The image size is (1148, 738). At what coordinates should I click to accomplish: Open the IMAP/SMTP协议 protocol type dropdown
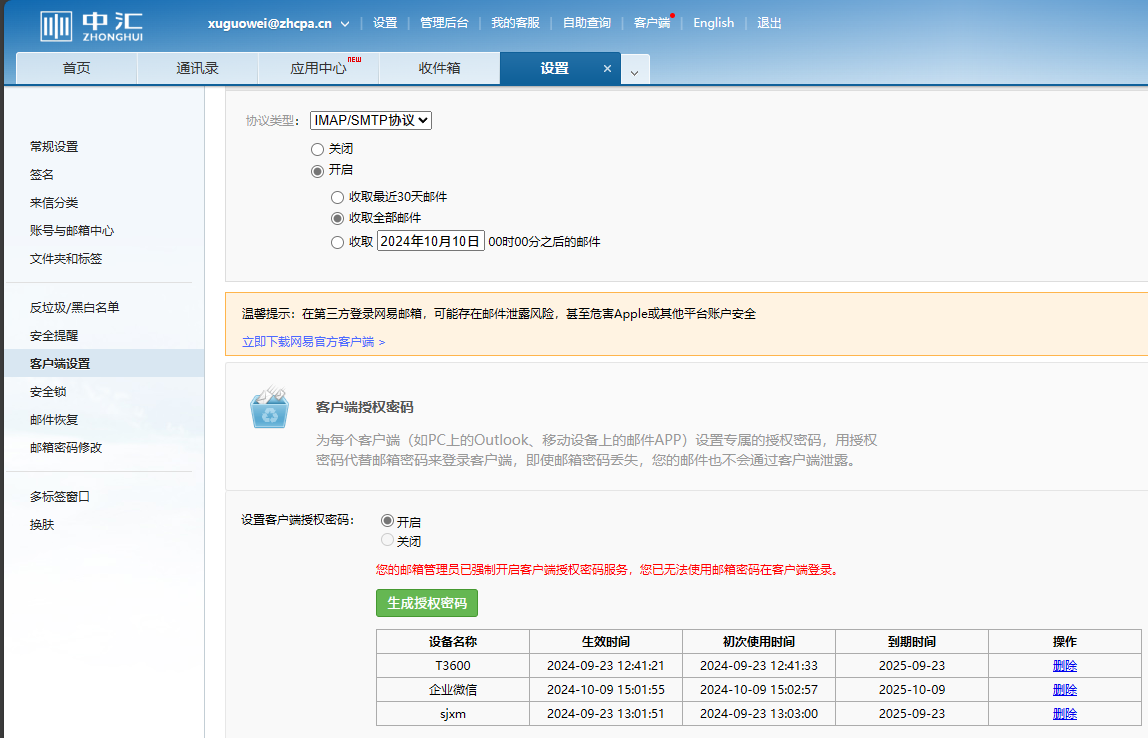(371, 120)
